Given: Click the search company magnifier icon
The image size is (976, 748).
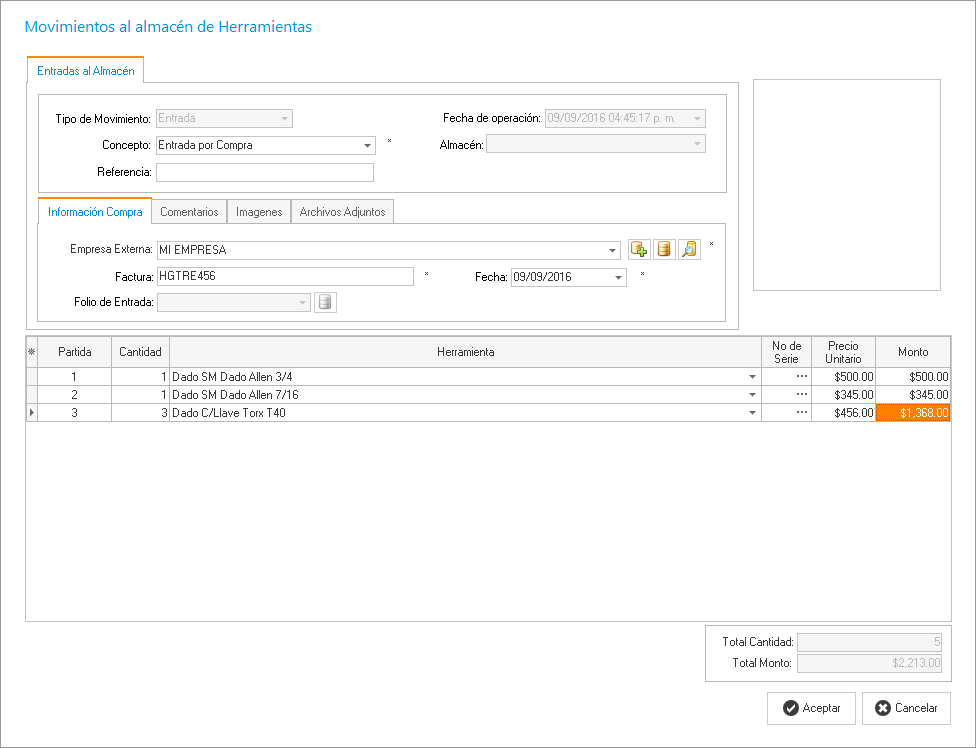Looking at the screenshot, I should pyautogui.click(x=689, y=250).
